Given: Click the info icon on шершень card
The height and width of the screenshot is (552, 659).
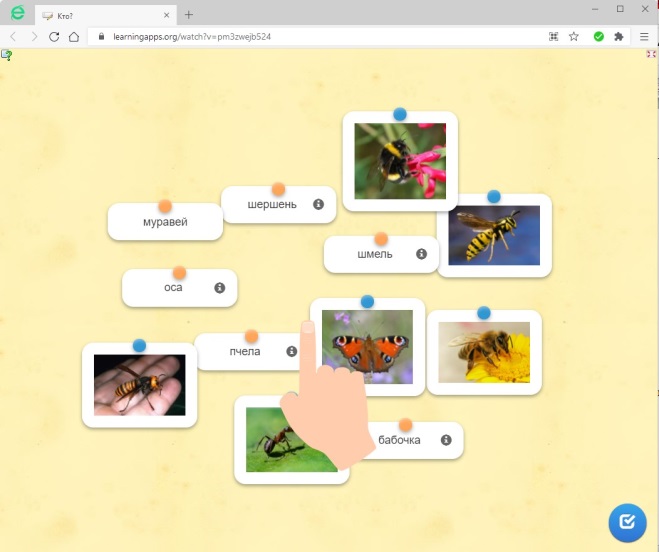Looking at the screenshot, I should tap(319, 204).
